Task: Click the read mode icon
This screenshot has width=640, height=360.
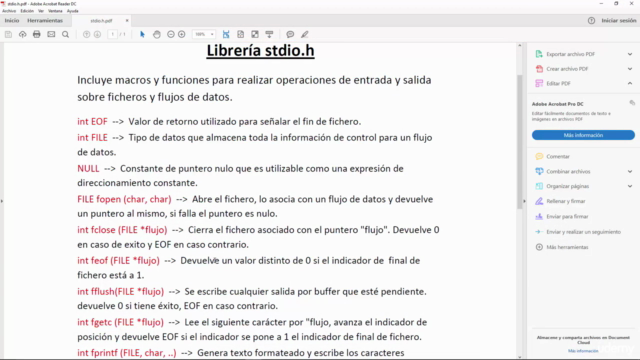Action: coord(269,35)
